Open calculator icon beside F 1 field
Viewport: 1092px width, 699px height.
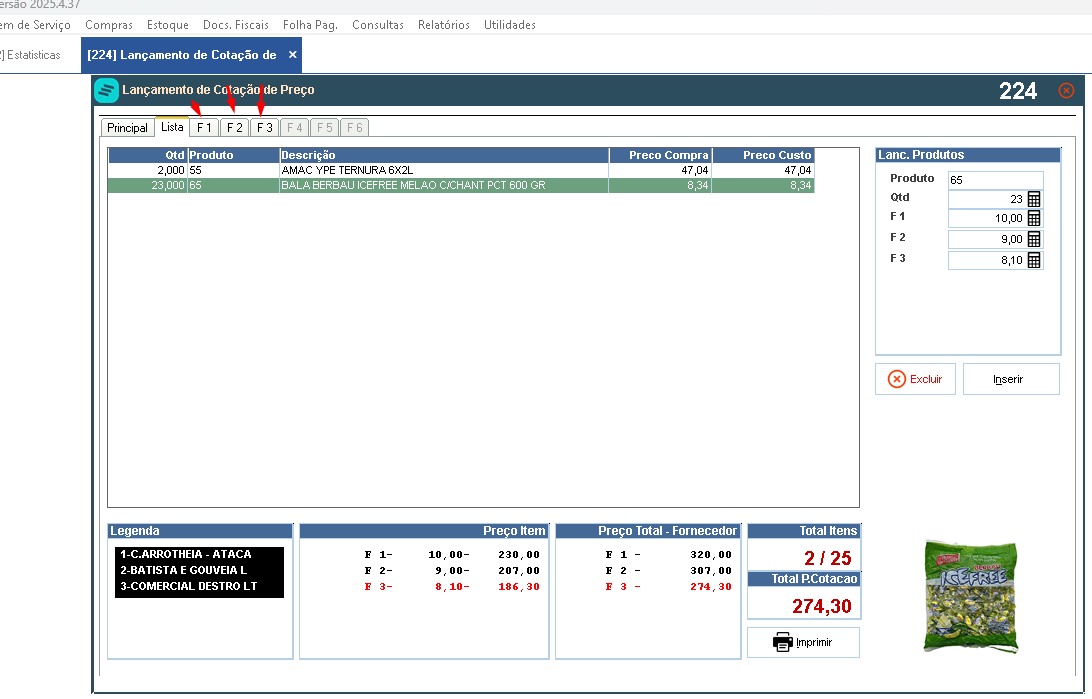pos(1034,218)
